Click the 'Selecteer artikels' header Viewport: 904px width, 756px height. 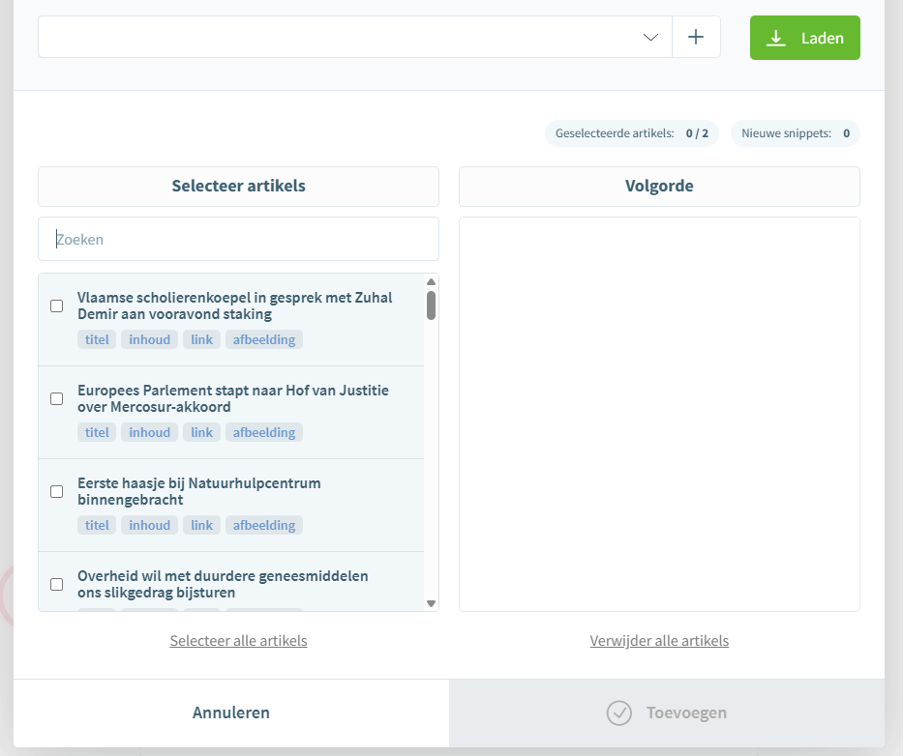238,186
